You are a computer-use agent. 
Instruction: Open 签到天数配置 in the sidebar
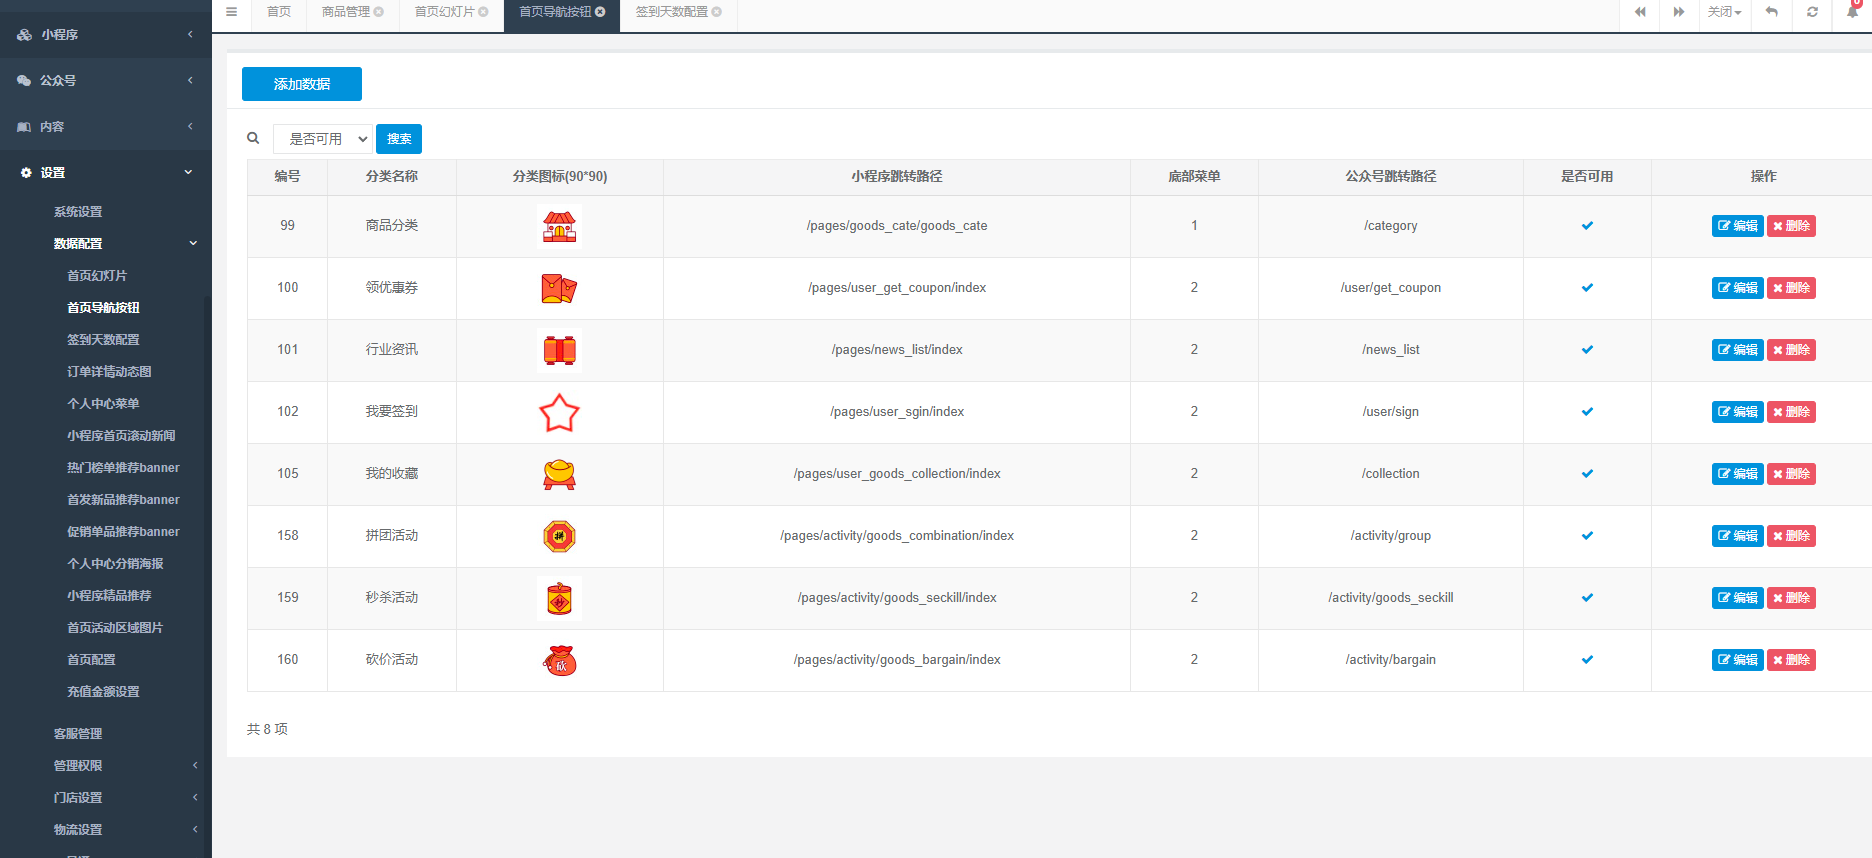[x=103, y=340]
